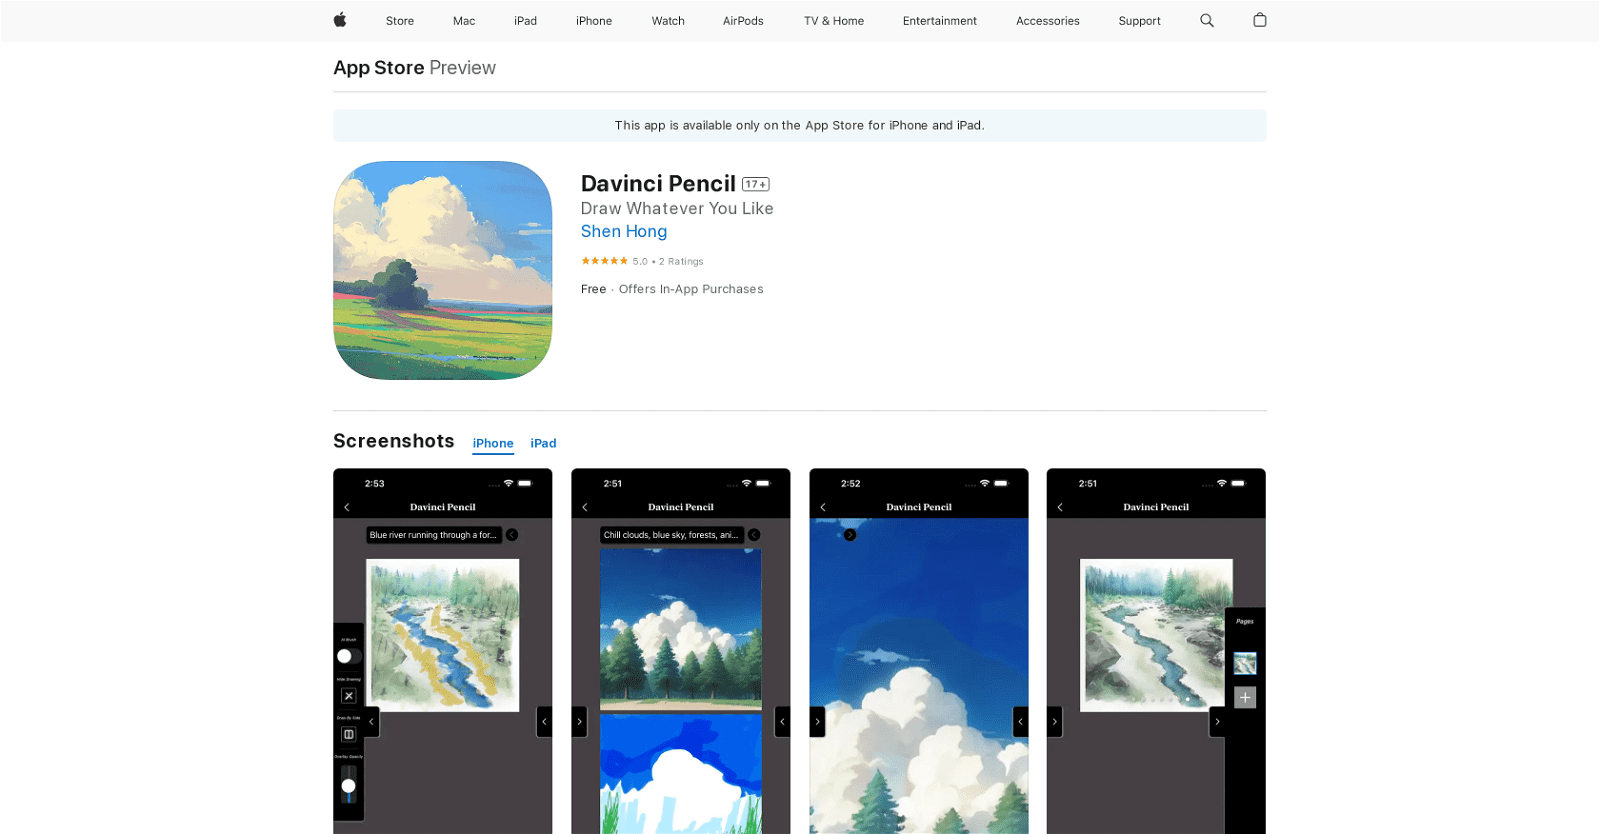The height and width of the screenshot is (834, 1600).
Task: Click the 'Chill clouds, blue sky' prompt field
Action: [672, 535]
